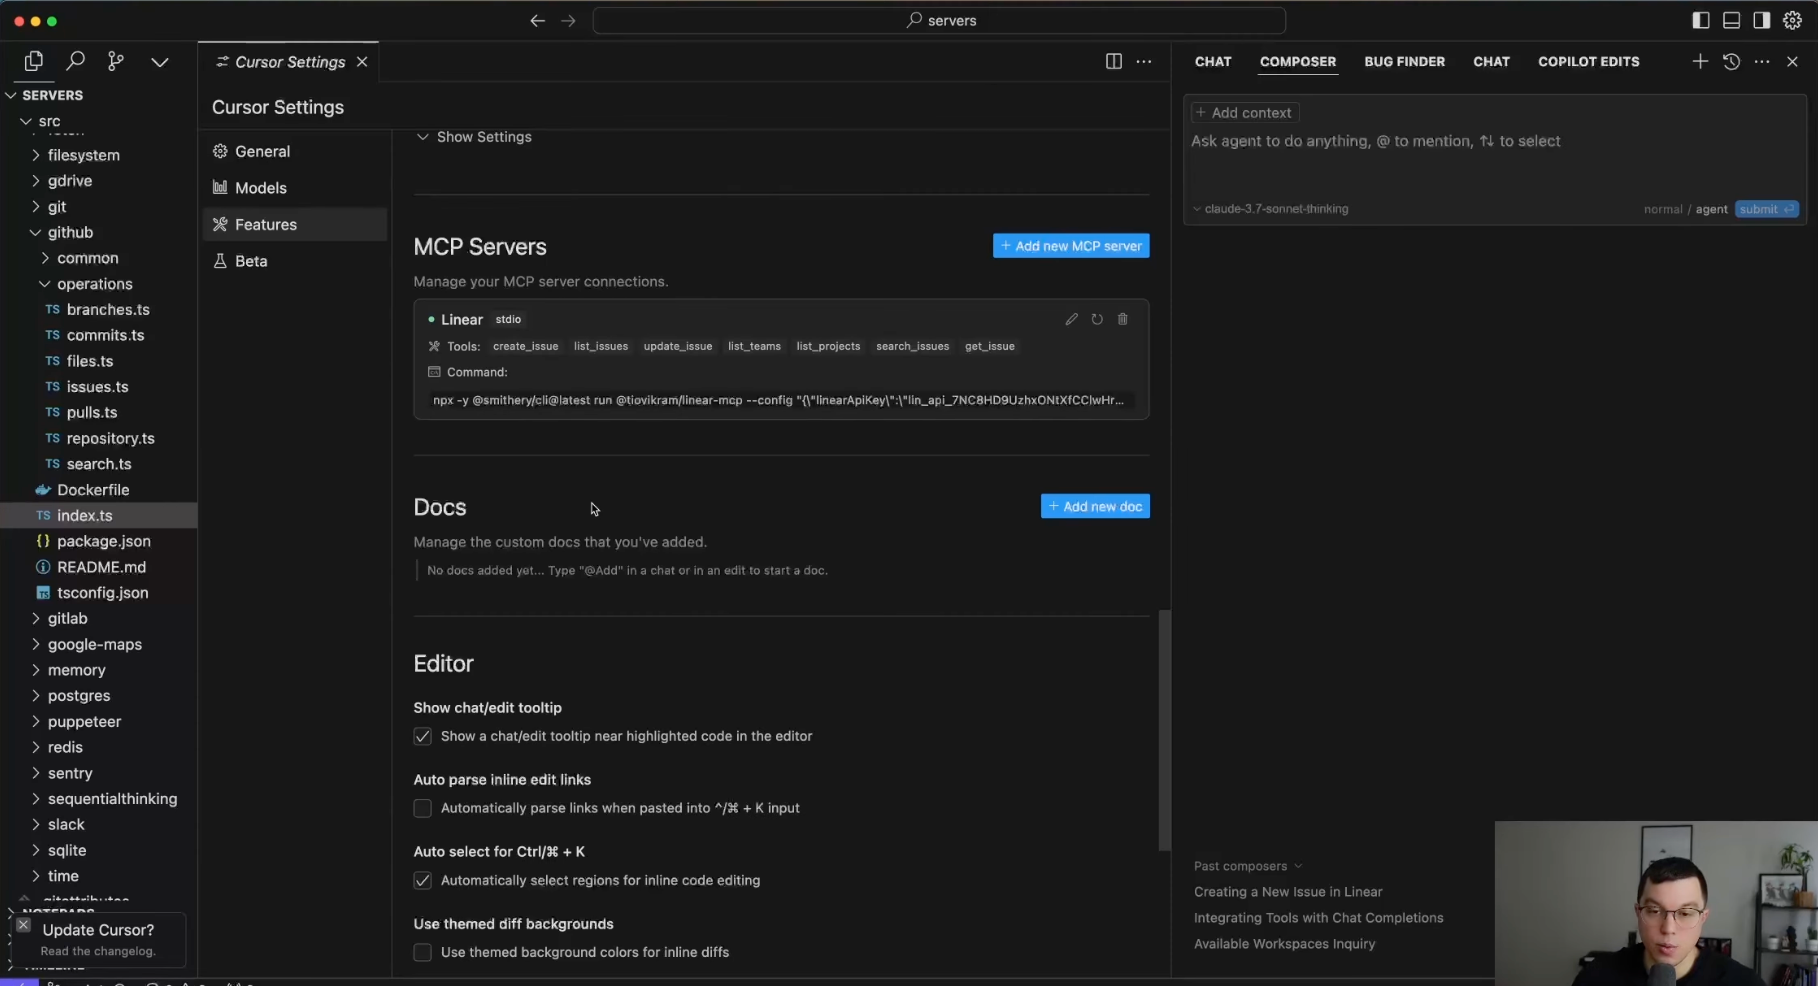Image resolution: width=1818 pixels, height=986 pixels.
Task: Edit the Linear MCP server
Action: (x=1071, y=319)
